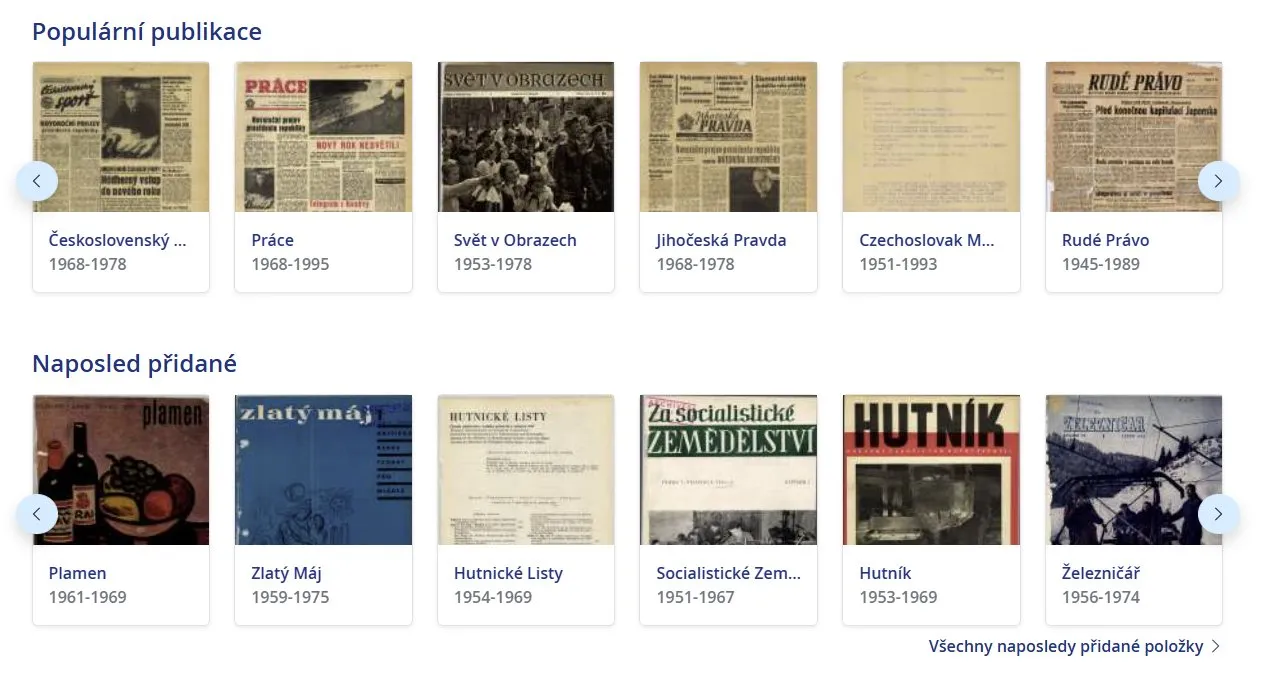Open the Hutnické Listy cover thumbnail
Screen dimensions: 1268x685
click(526, 470)
